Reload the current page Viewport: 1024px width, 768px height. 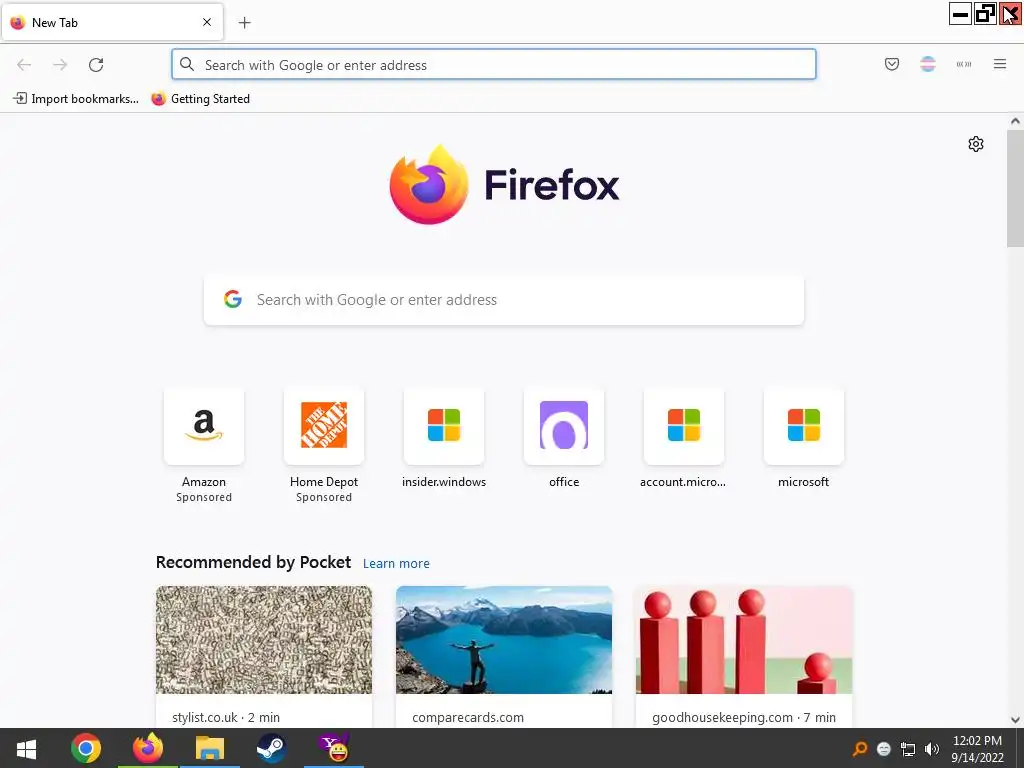pyautogui.click(x=96, y=65)
